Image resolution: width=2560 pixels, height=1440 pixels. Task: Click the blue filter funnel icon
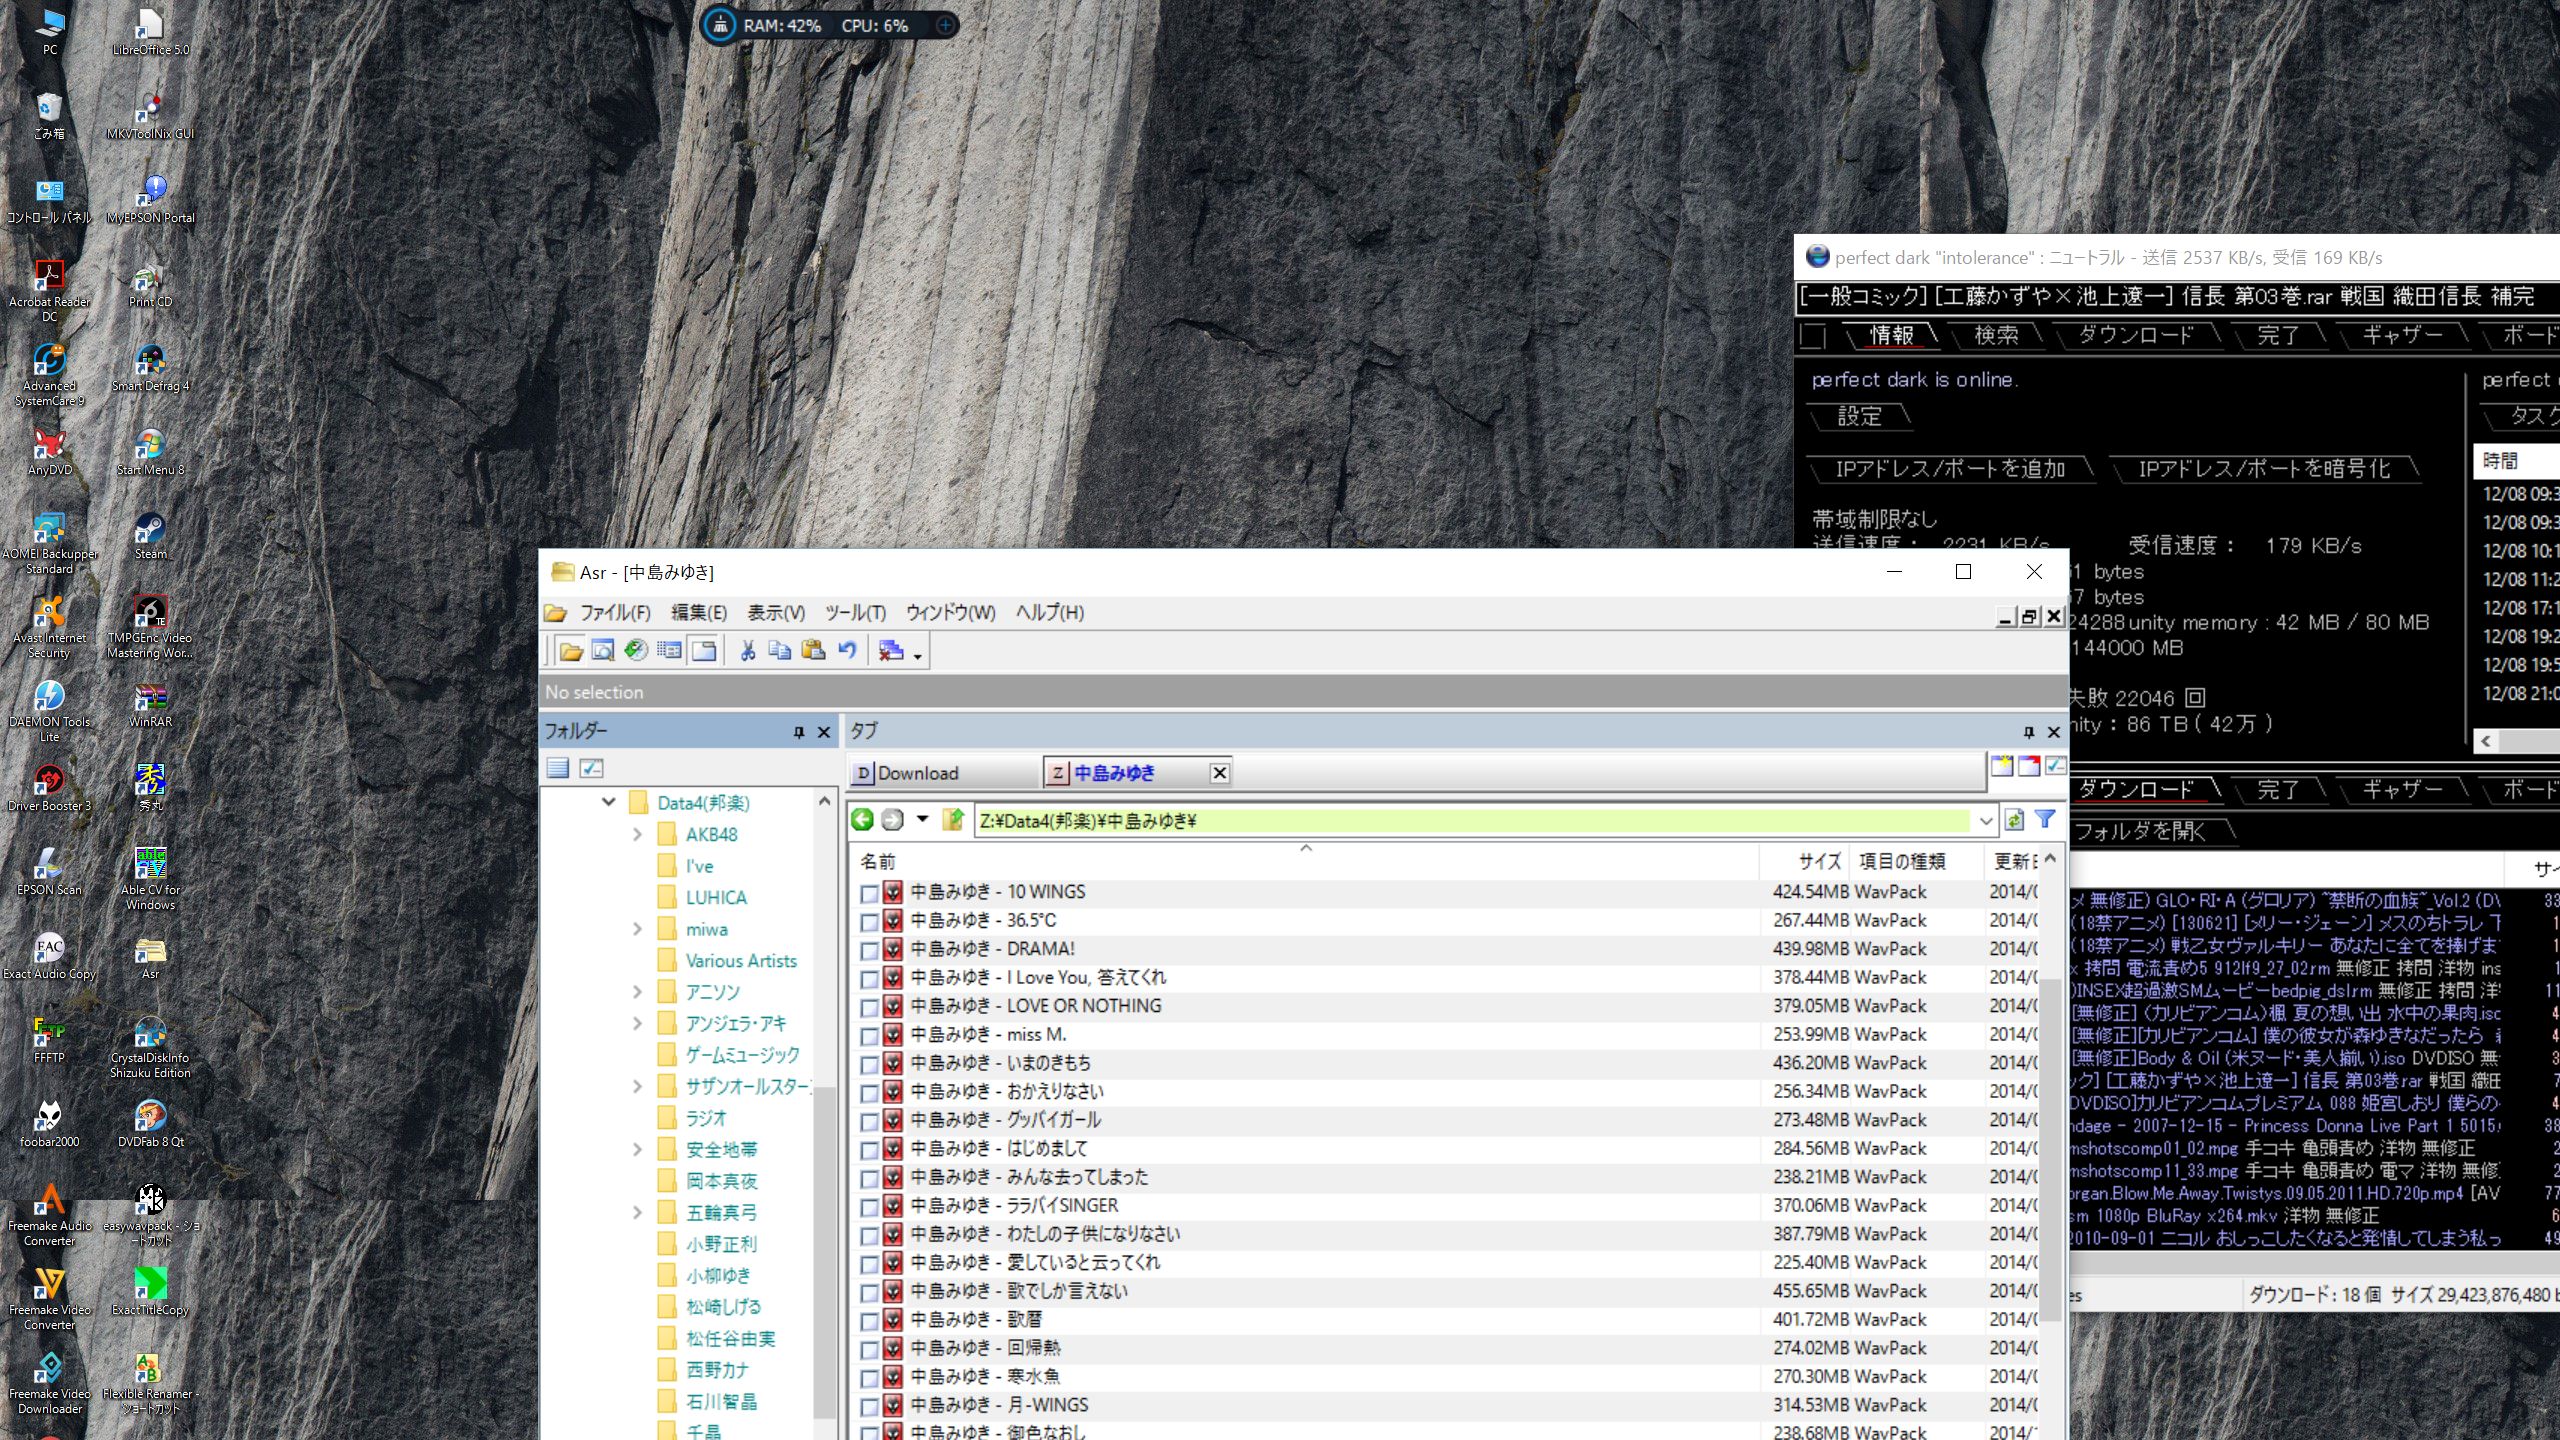coord(2045,820)
